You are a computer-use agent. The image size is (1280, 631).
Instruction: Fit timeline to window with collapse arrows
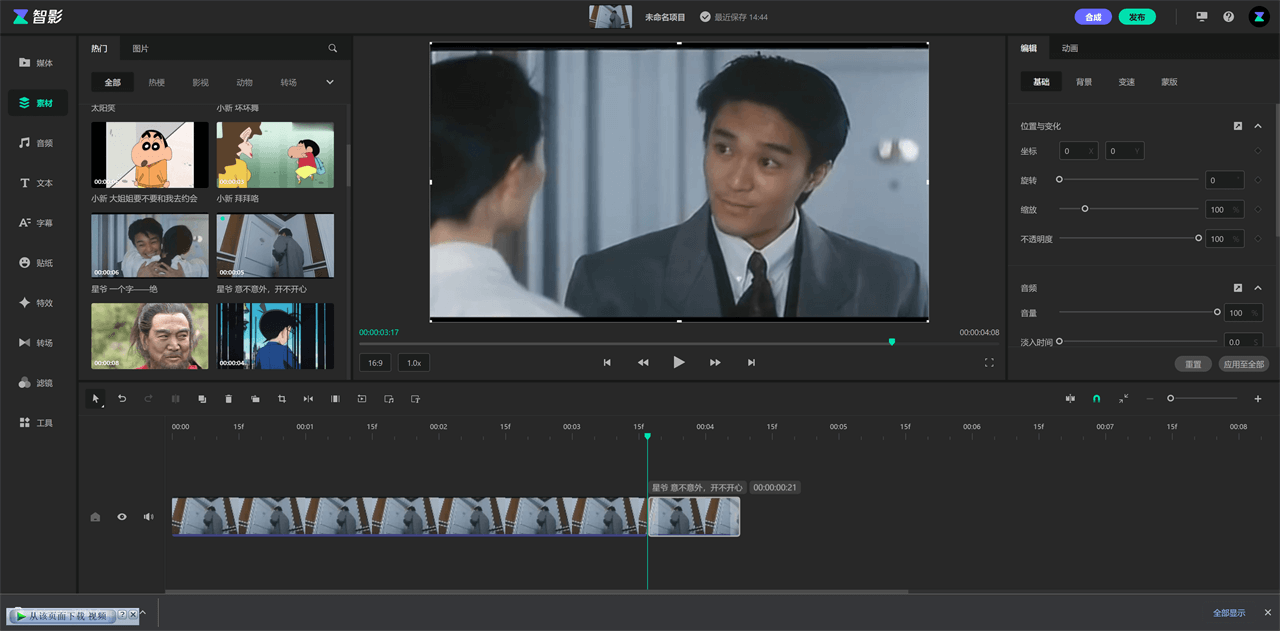click(1124, 398)
